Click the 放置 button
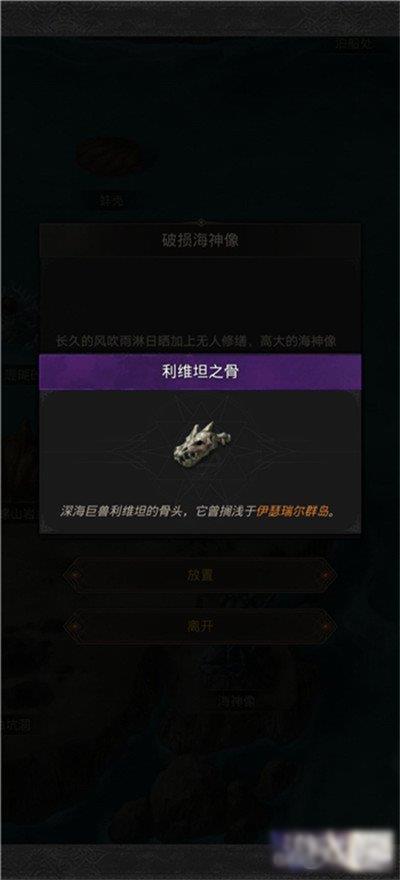This screenshot has width=400, height=880. (x=200, y=576)
